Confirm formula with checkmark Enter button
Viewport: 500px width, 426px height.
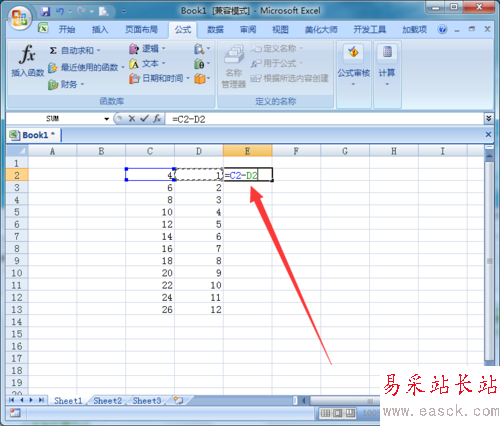click(x=144, y=118)
